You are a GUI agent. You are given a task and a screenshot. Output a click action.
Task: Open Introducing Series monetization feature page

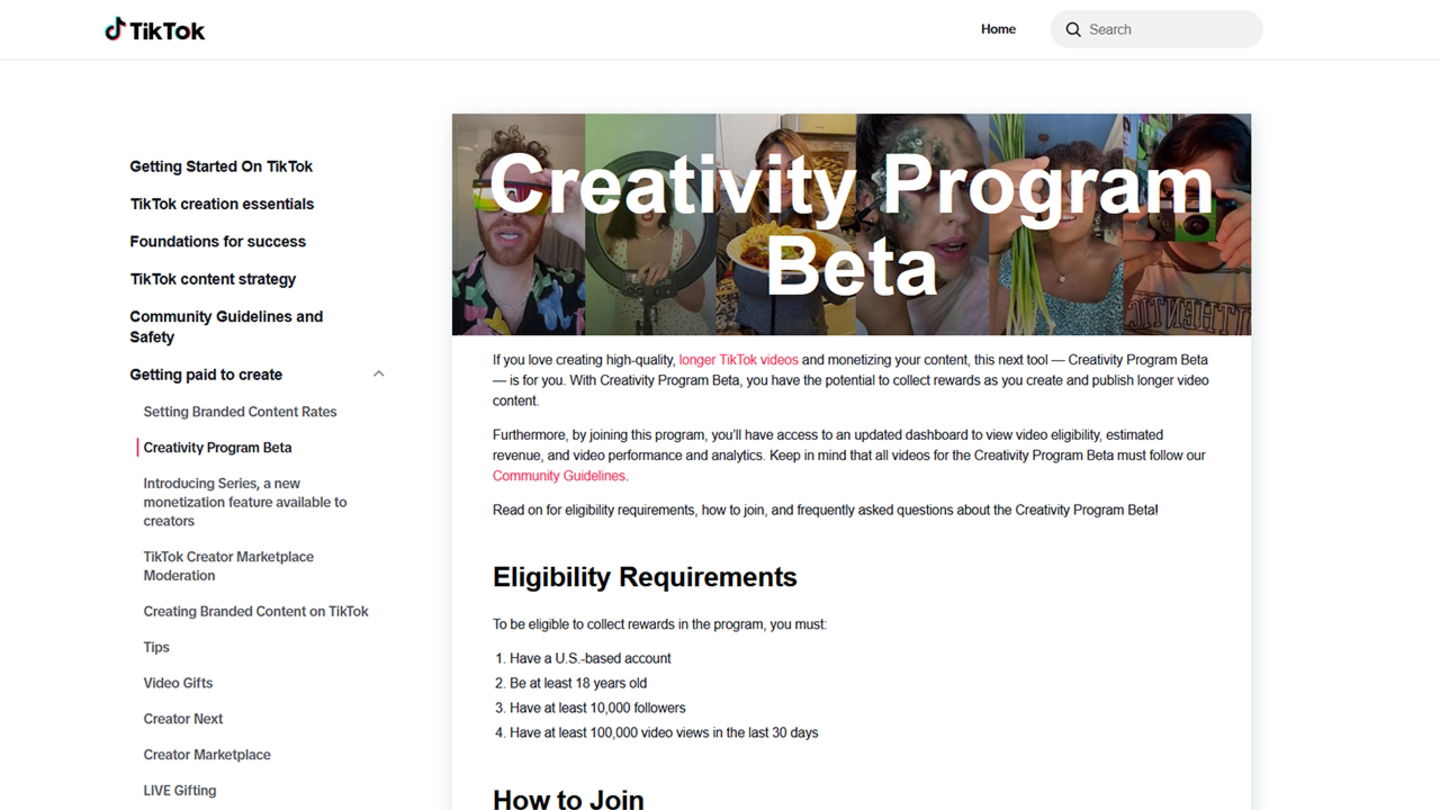pyautogui.click(x=245, y=502)
